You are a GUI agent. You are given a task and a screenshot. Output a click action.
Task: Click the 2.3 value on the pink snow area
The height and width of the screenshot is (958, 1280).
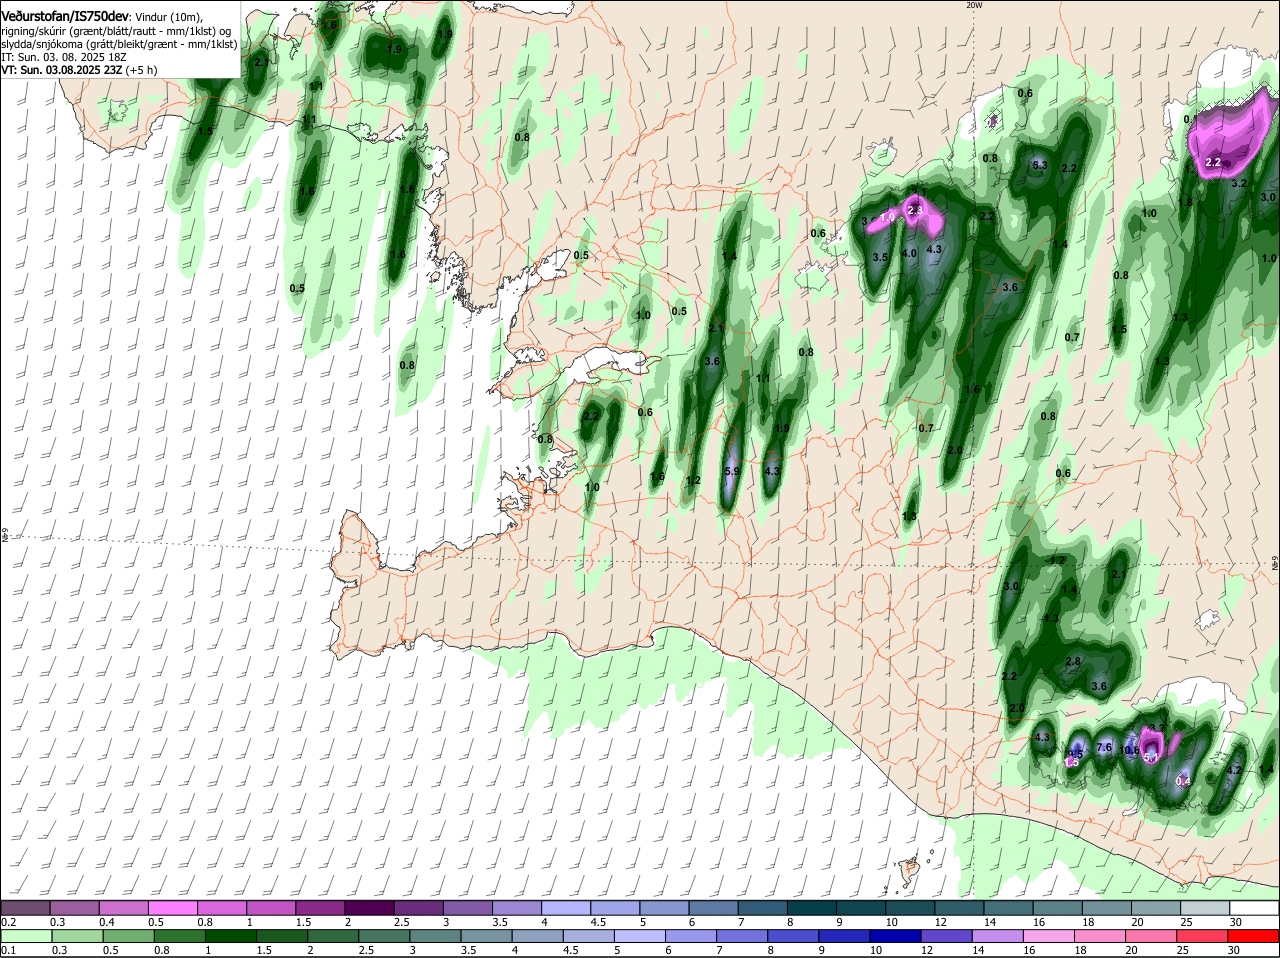pyautogui.click(x=914, y=210)
